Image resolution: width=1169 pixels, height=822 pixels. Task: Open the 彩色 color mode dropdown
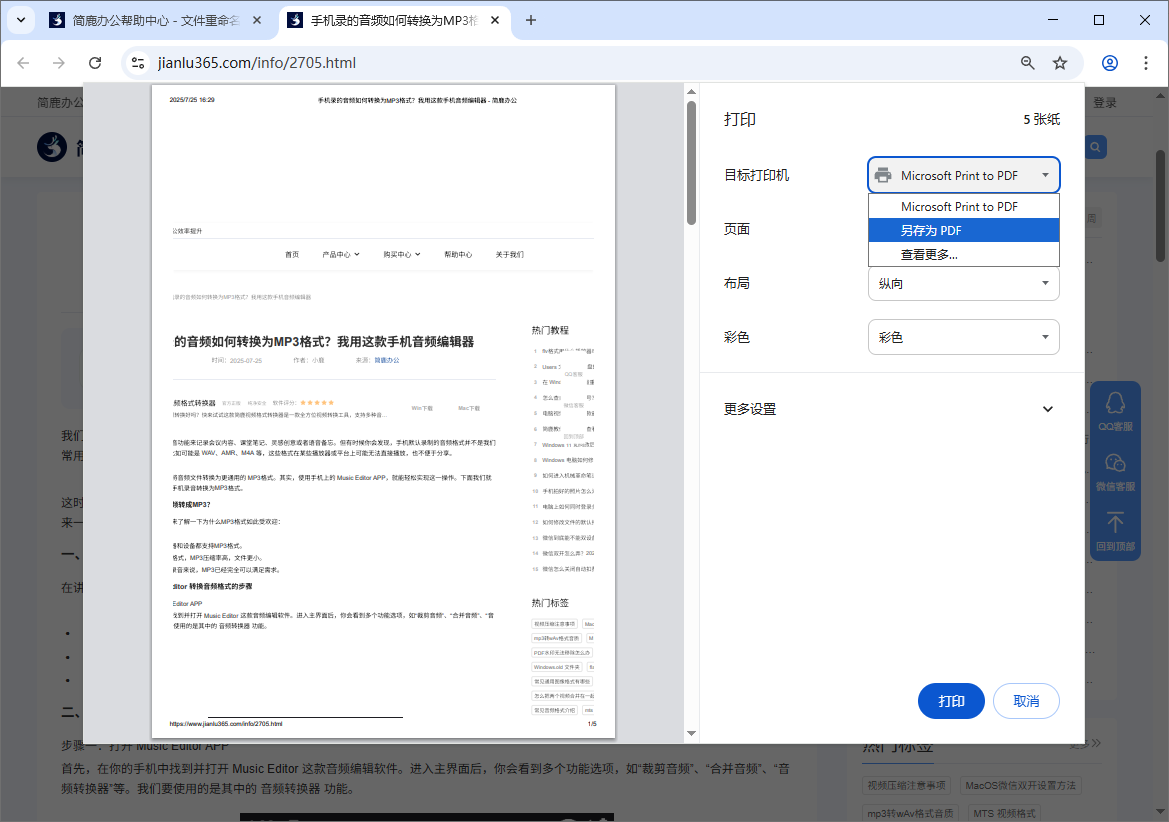pyautogui.click(x=963, y=337)
